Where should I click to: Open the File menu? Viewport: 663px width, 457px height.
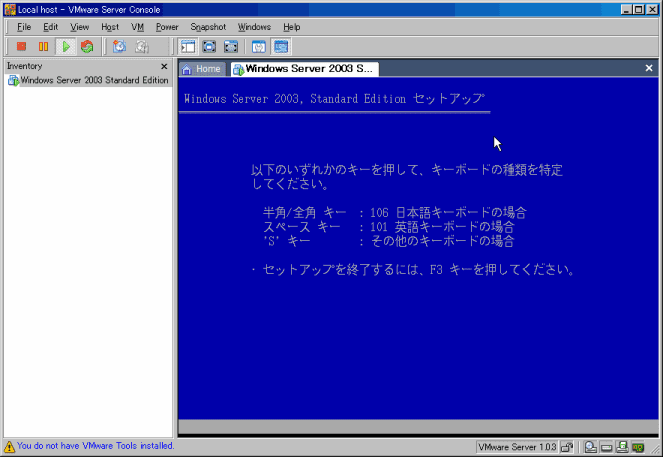(x=24, y=27)
